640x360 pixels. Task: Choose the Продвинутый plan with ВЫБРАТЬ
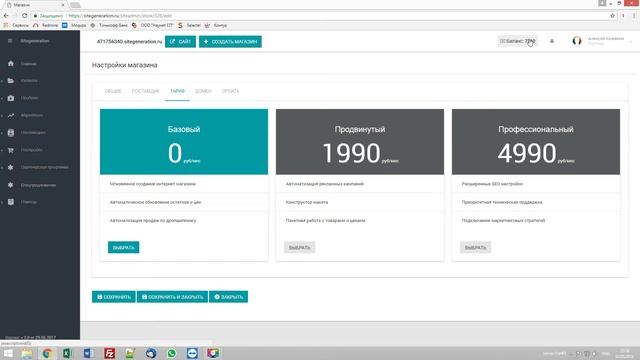pos(300,247)
